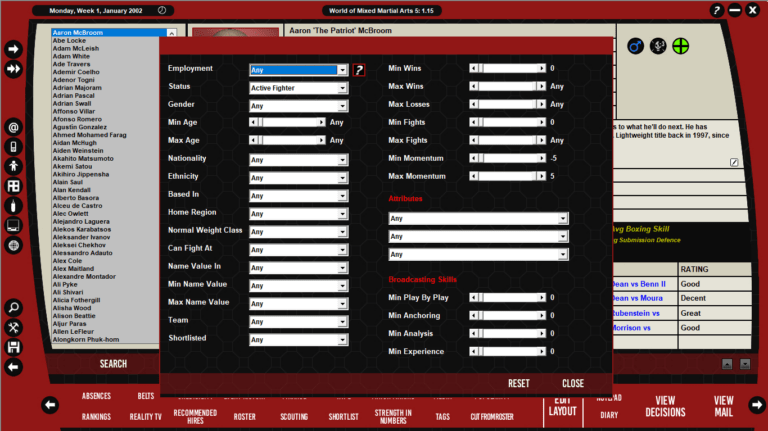Click the magnifying glass search icon
Screen dimensions: 768x431
(14, 307)
